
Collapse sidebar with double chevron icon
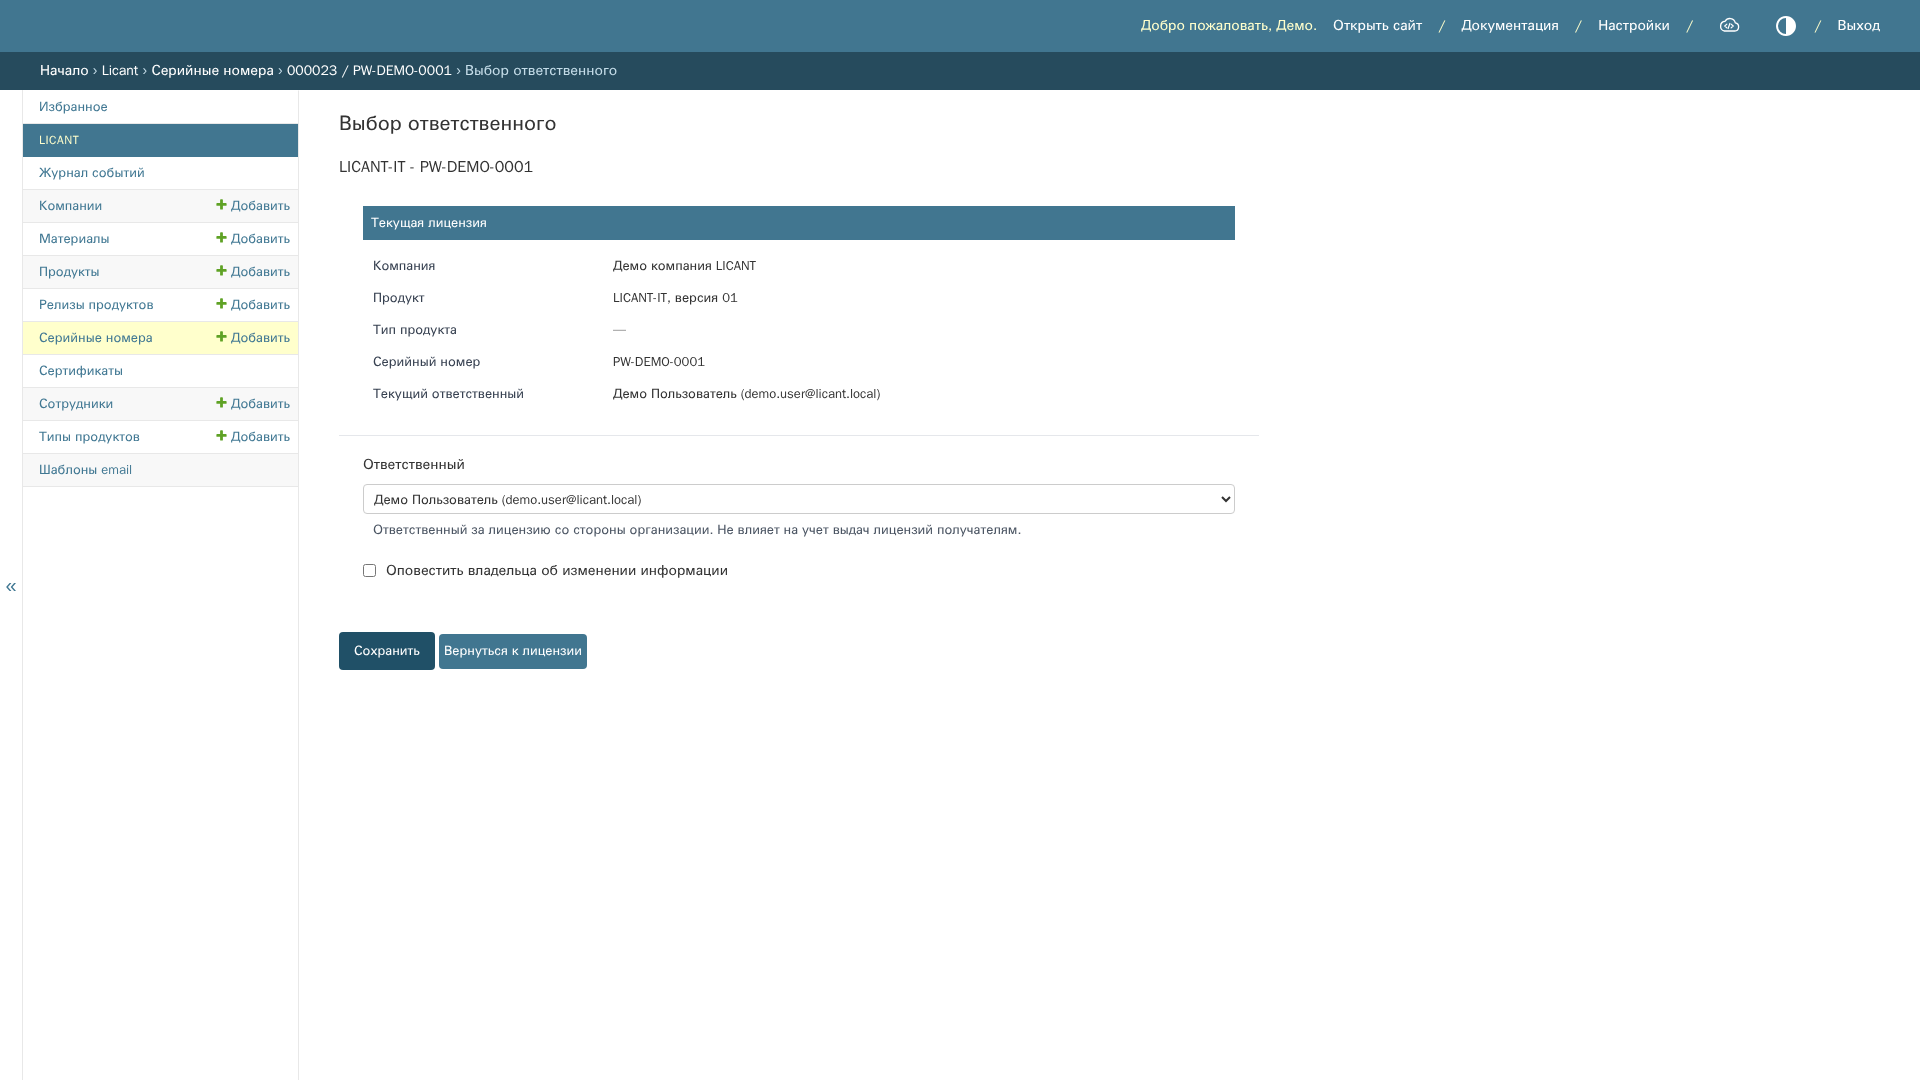click(x=11, y=587)
